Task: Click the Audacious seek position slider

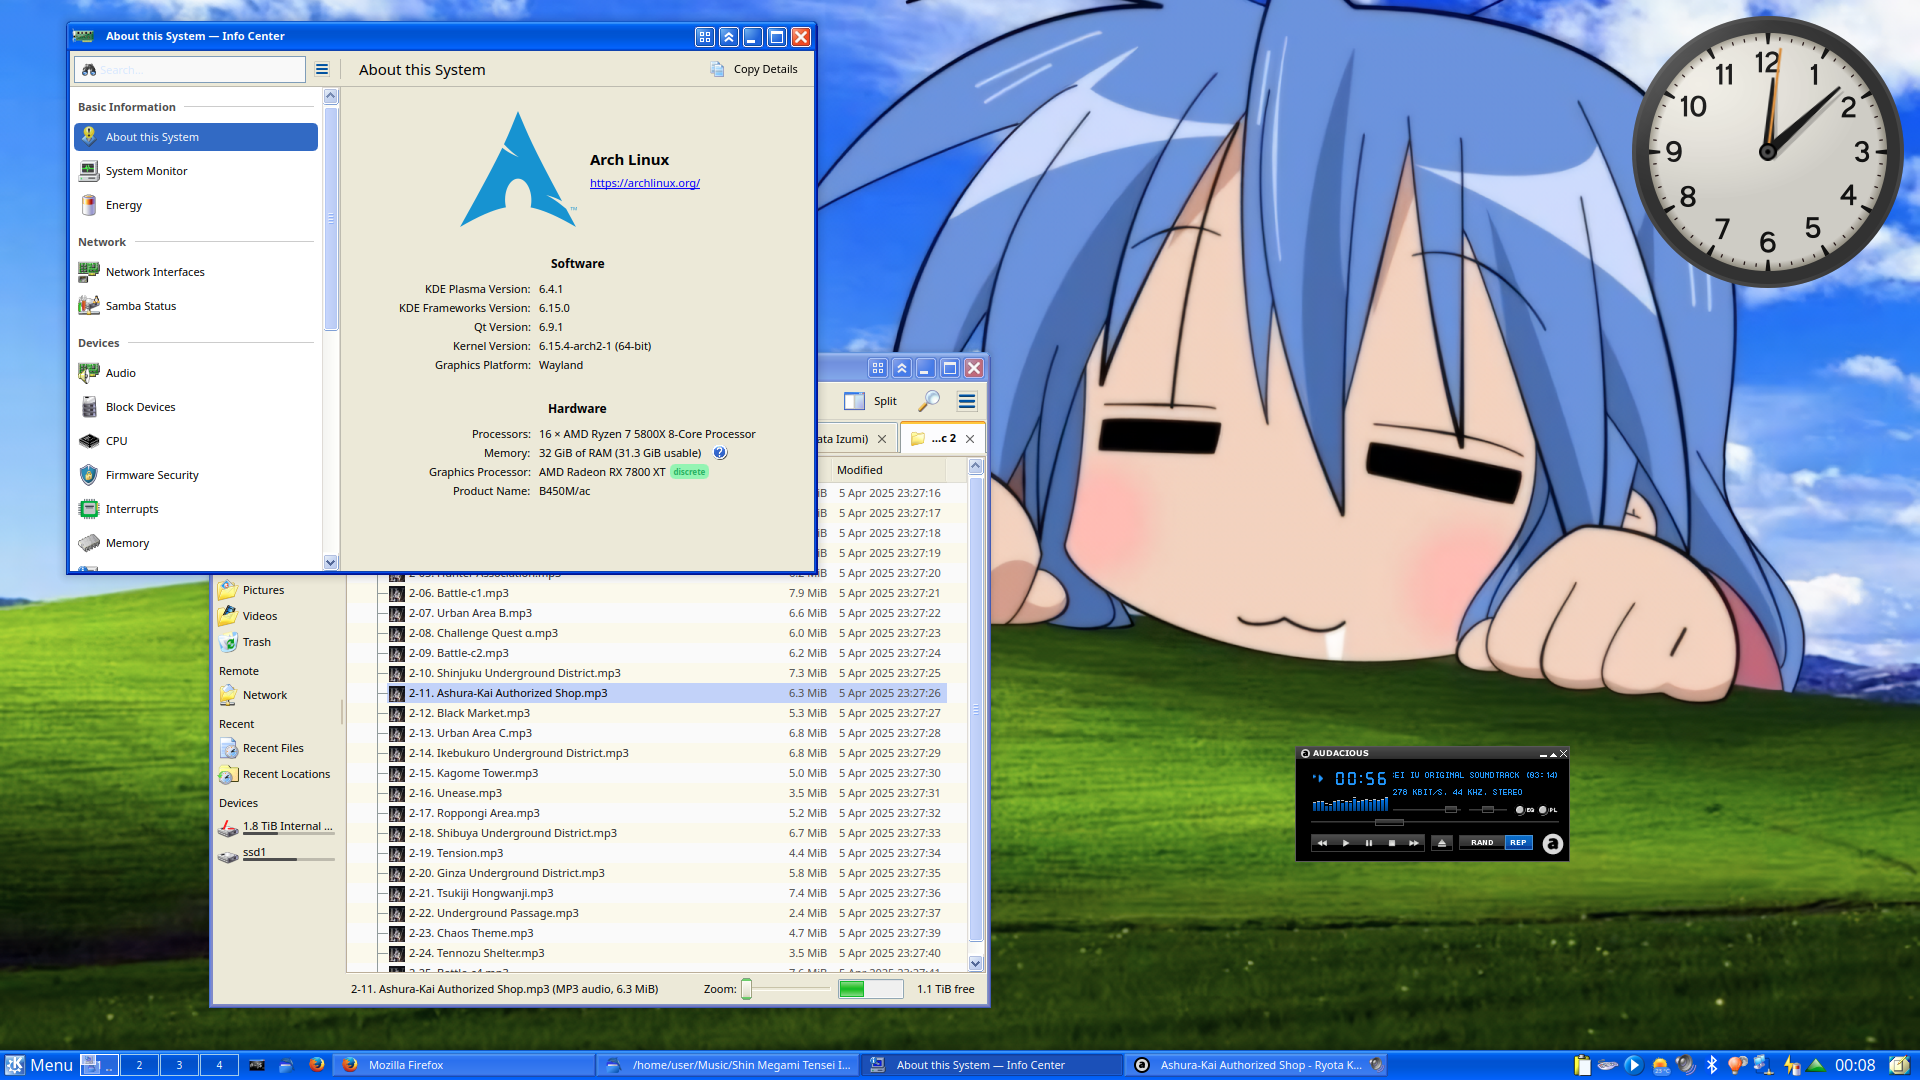Action: [x=1436, y=823]
